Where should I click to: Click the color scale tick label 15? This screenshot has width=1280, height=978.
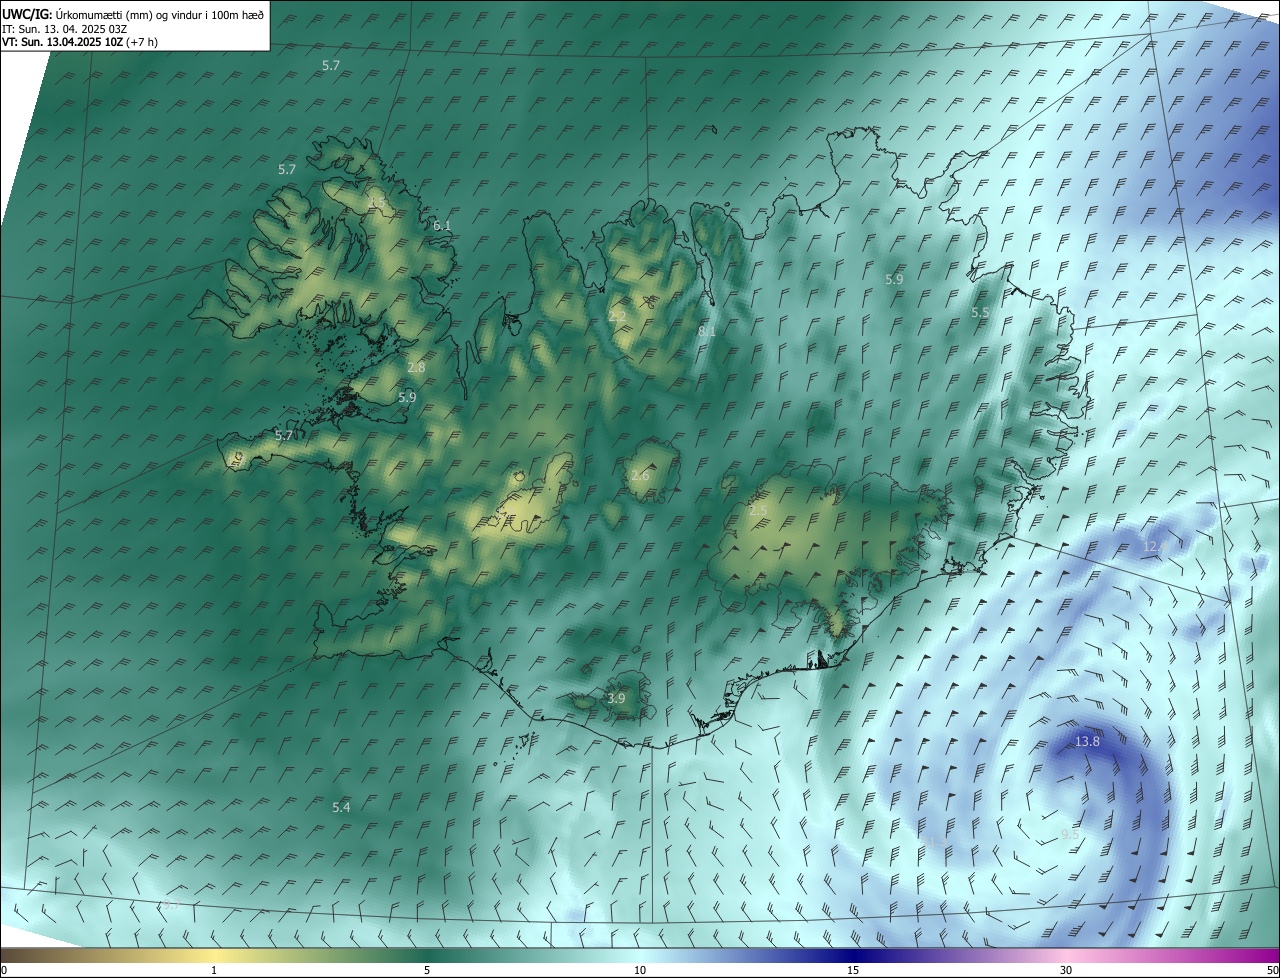(x=853, y=970)
